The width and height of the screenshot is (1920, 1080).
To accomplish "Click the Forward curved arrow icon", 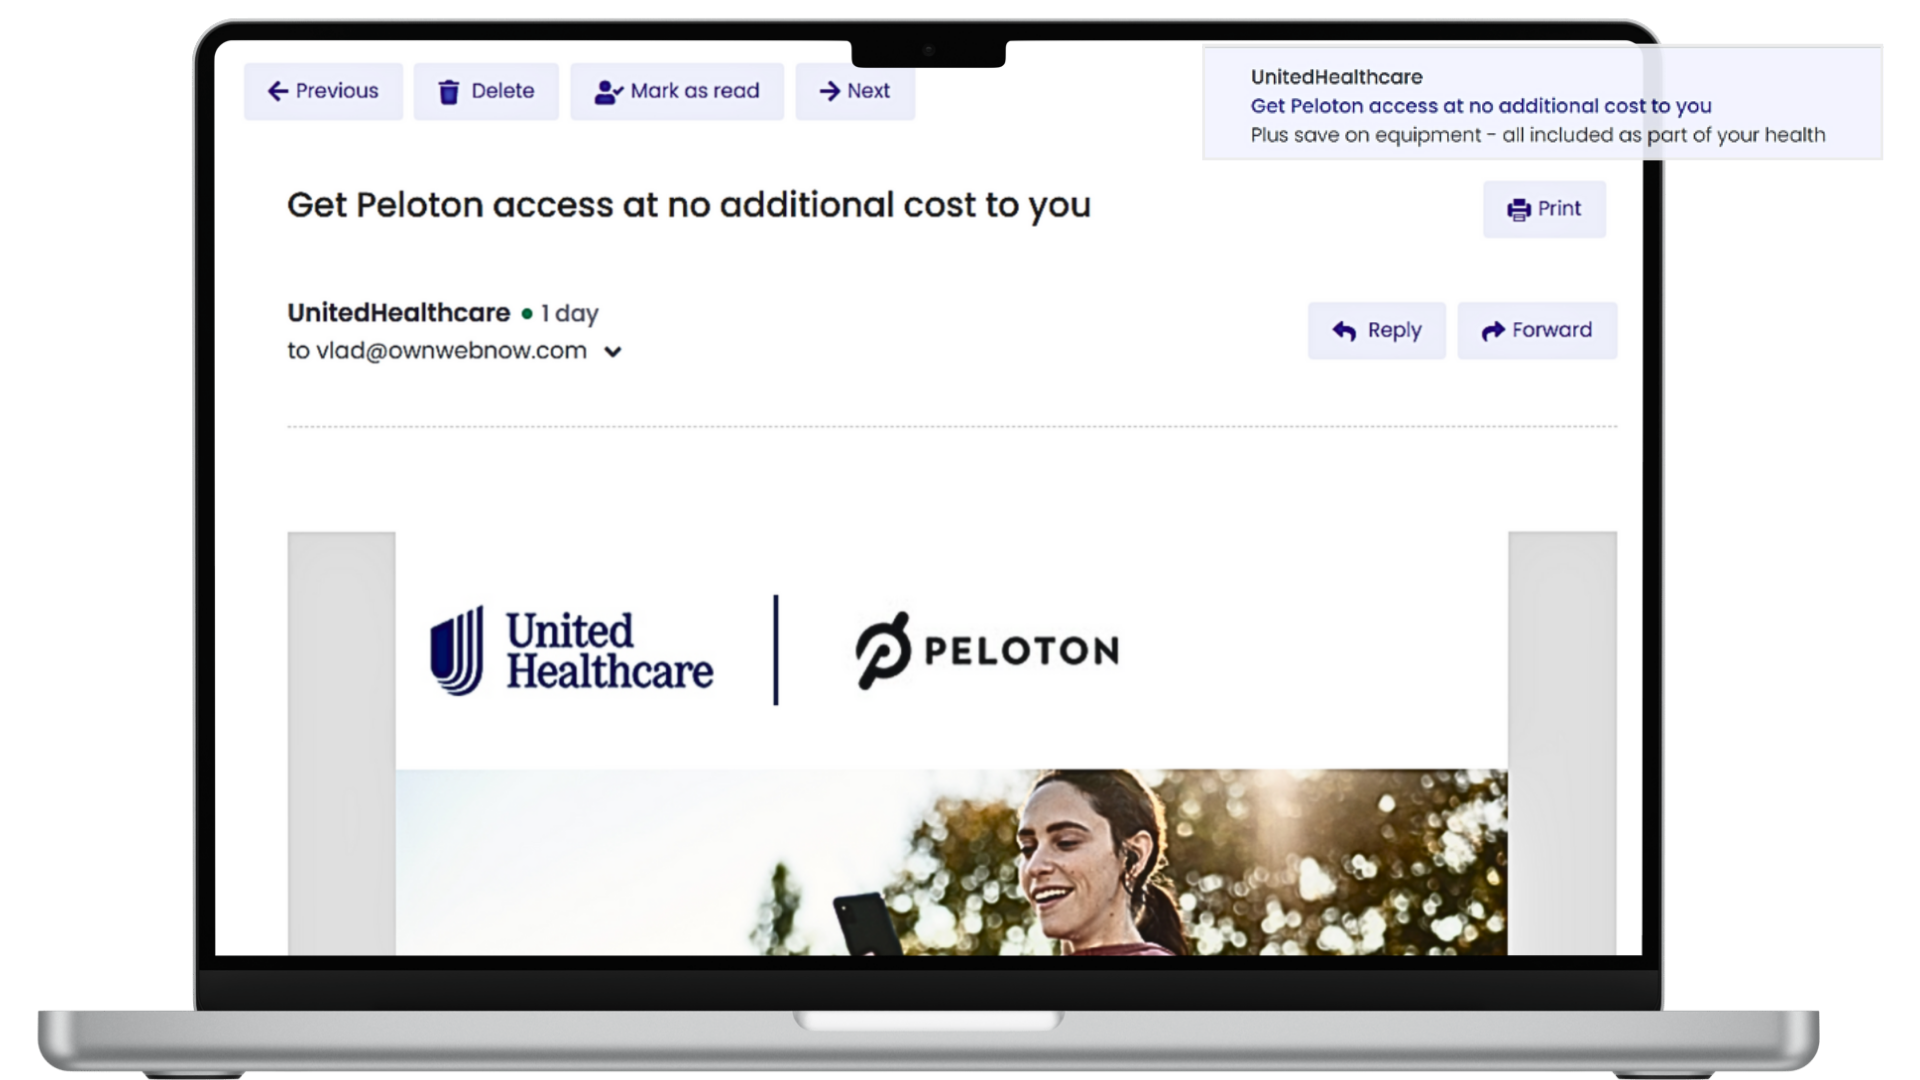I will click(1492, 331).
